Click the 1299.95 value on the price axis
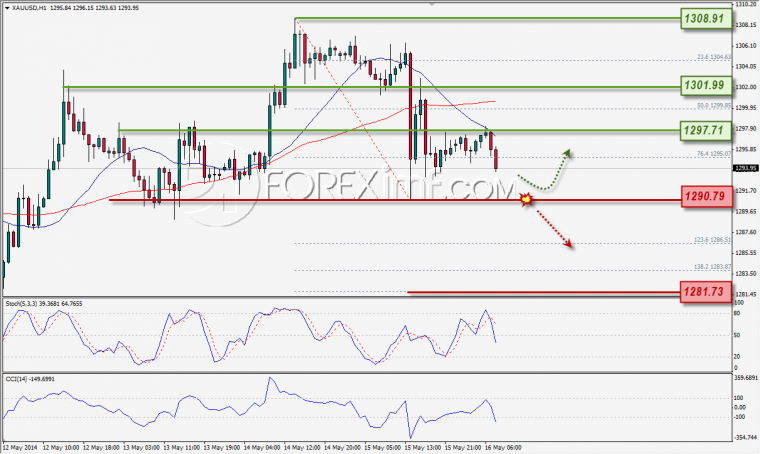This screenshot has width=760, height=454. pos(745,108)
